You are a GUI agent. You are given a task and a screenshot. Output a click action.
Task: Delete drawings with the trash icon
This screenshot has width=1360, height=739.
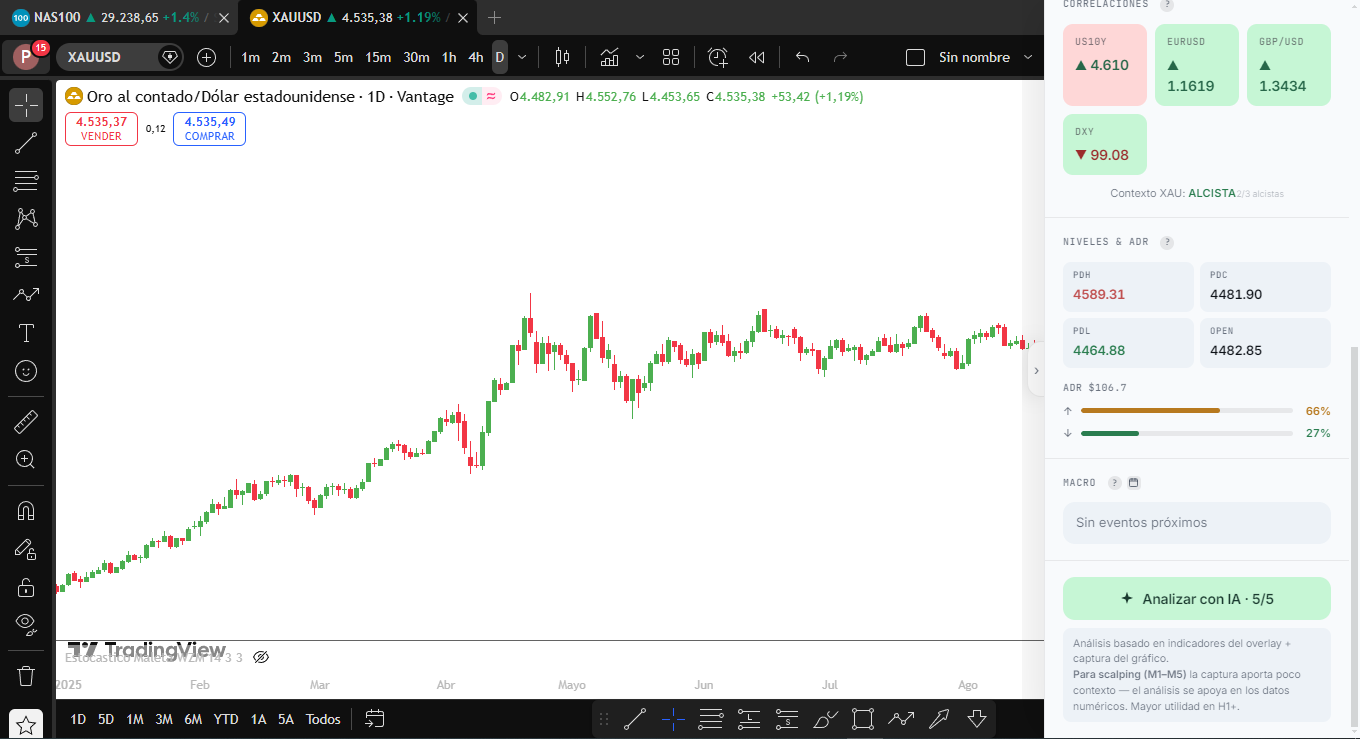[x=26, y=675]
